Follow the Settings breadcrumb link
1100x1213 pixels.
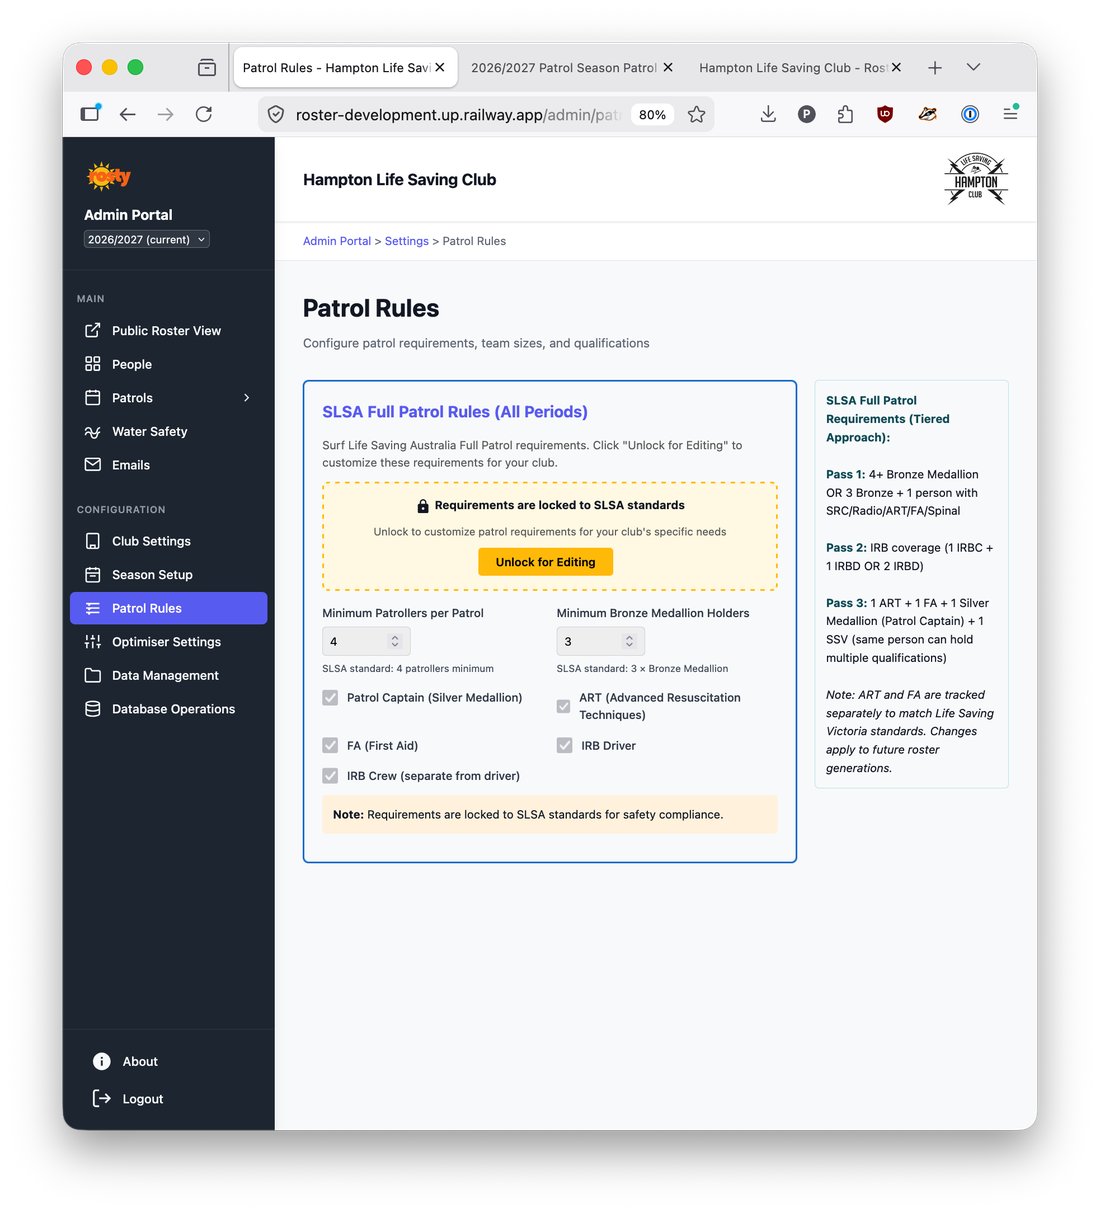[x=407, y=241]
